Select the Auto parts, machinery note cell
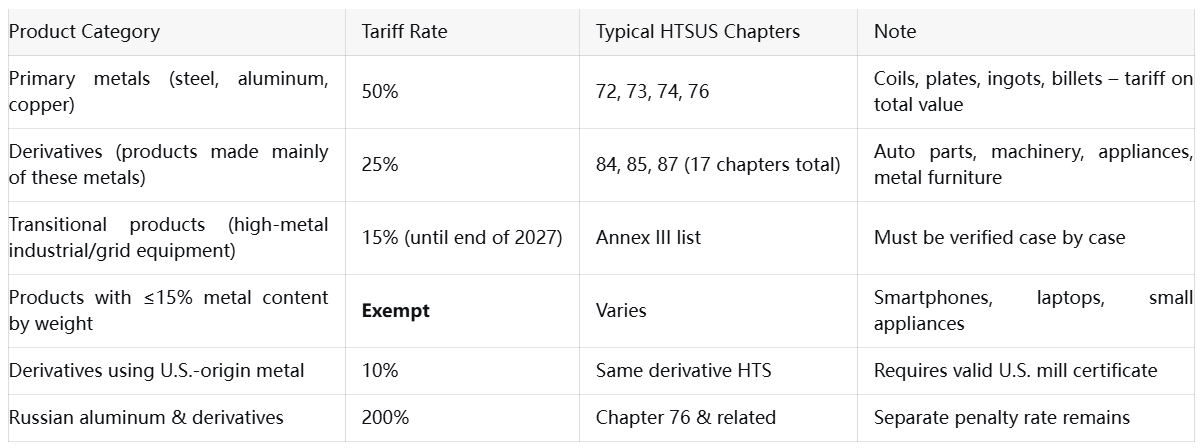 (x=1032, y=165)
